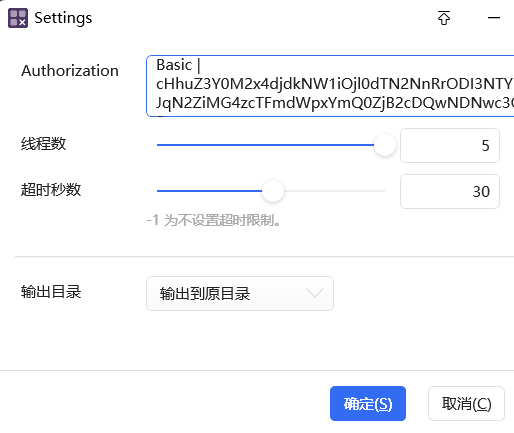Click the 超时秒数 slider handle

273,191
